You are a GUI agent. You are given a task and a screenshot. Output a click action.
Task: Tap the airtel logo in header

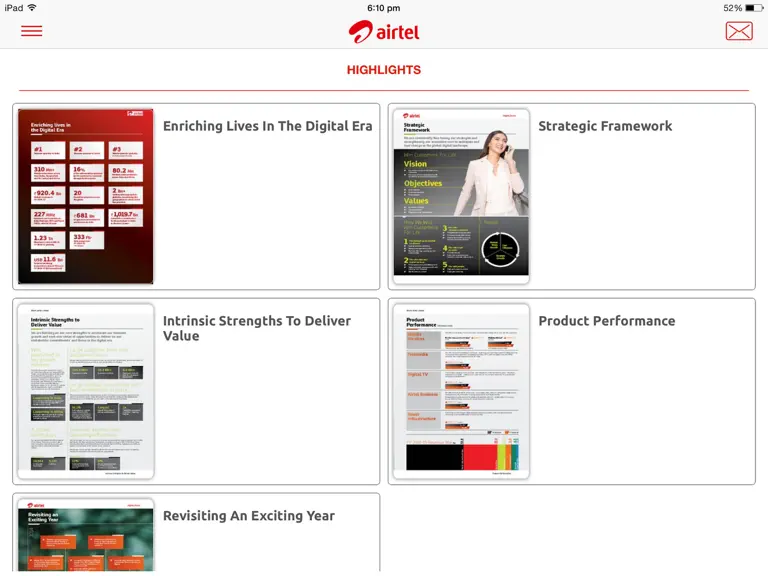tap(384, 32)
